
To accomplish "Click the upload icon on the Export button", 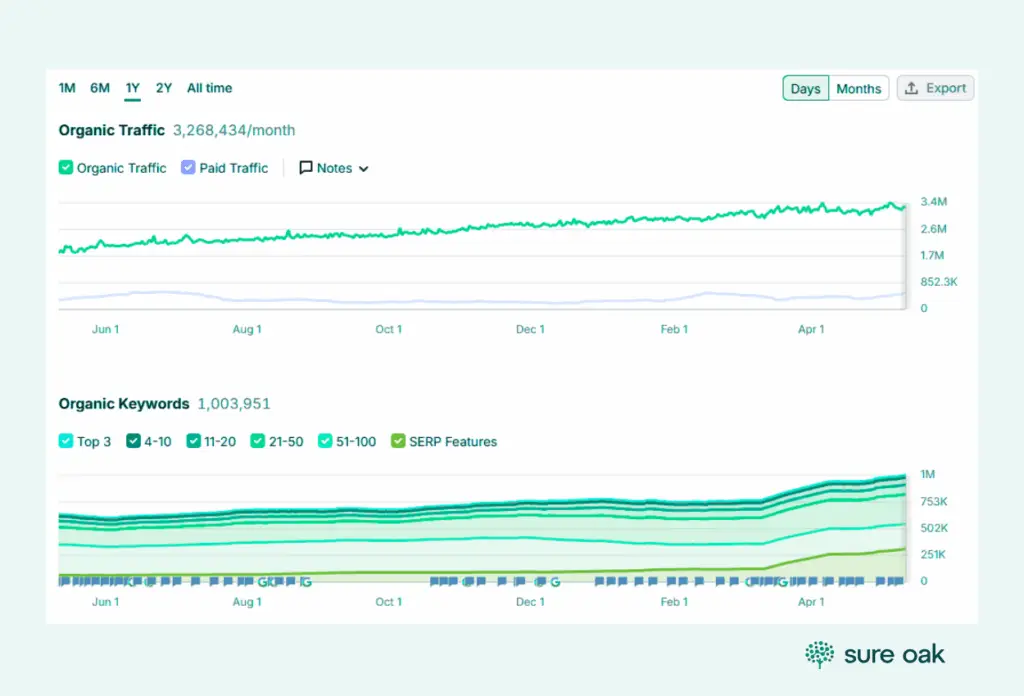I will pyautogui.click(x=913, y=88).
